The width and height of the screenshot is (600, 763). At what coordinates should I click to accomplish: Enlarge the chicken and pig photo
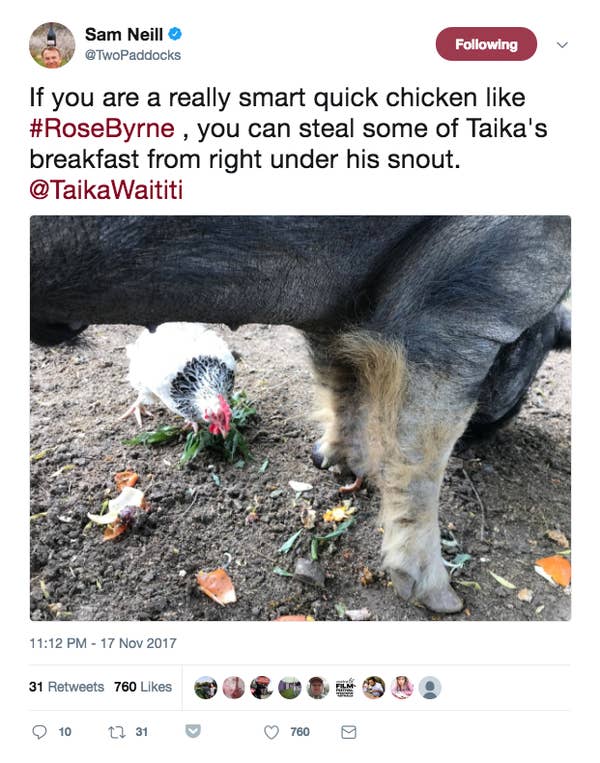click(x=300, y=418)
